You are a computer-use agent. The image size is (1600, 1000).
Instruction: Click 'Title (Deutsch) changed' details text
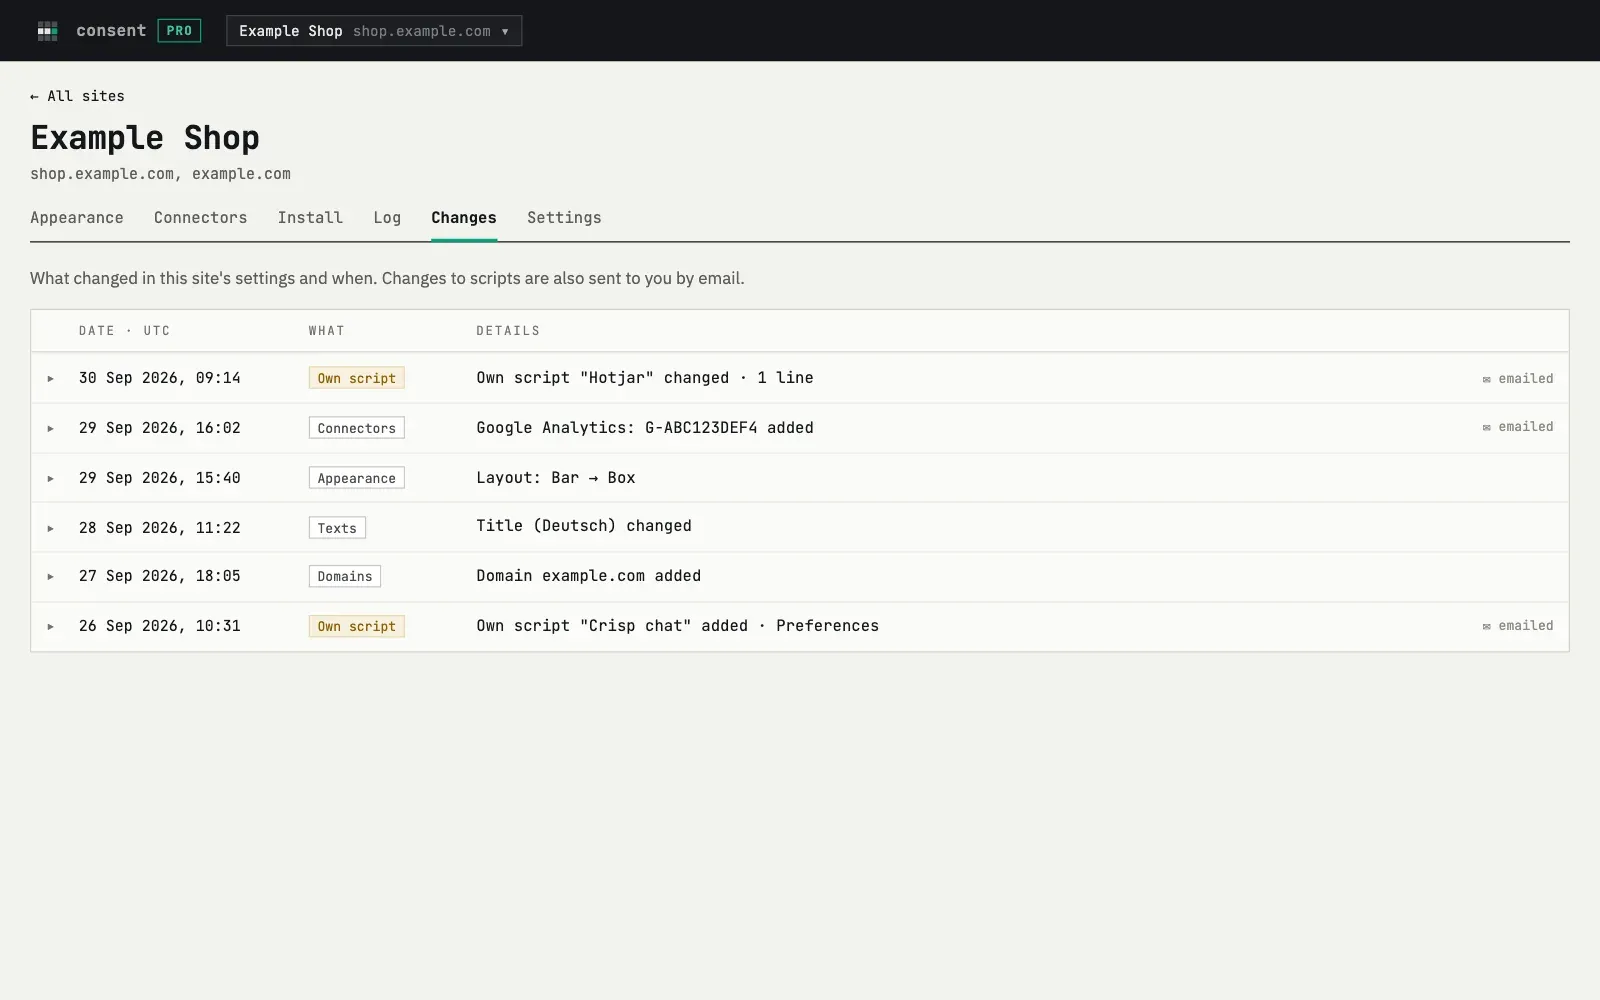[584, 526]
